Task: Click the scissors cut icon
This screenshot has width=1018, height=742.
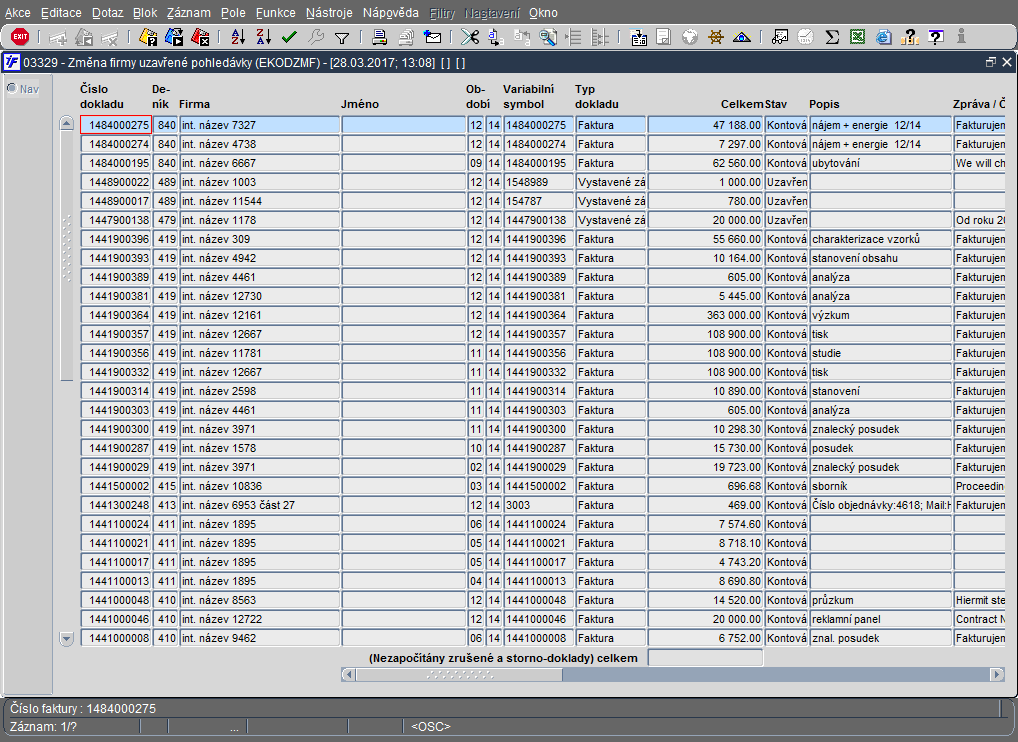Action: click(x=469, y=37)
